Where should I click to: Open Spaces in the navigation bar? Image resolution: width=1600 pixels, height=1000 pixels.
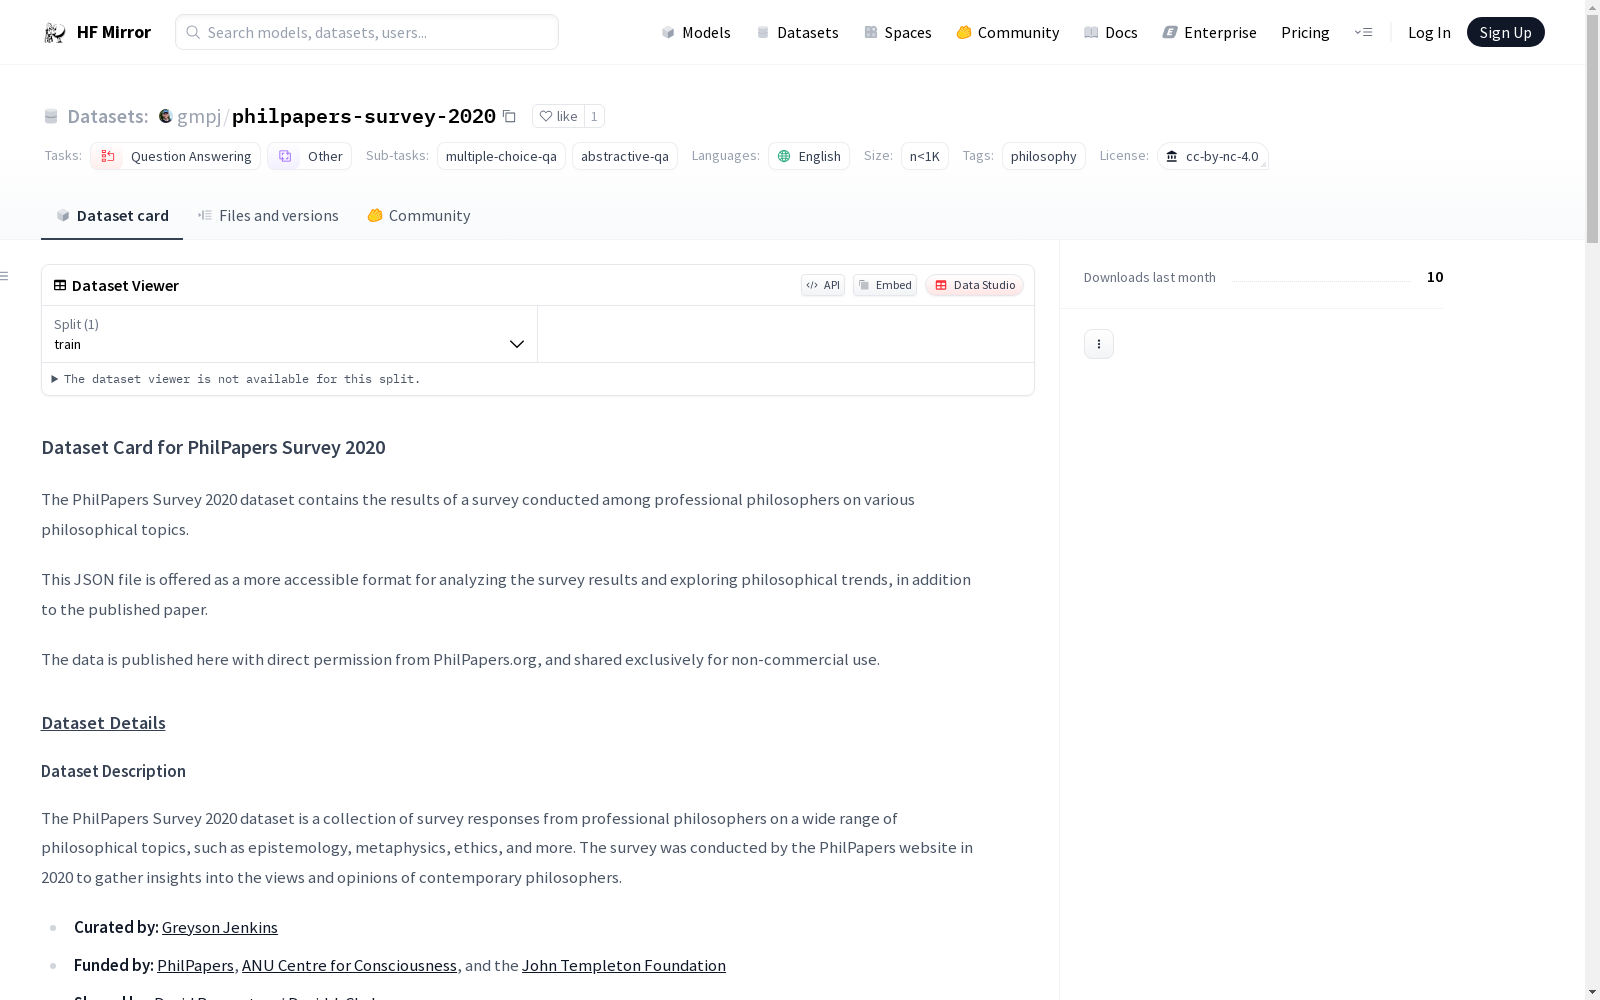[898, 32]
